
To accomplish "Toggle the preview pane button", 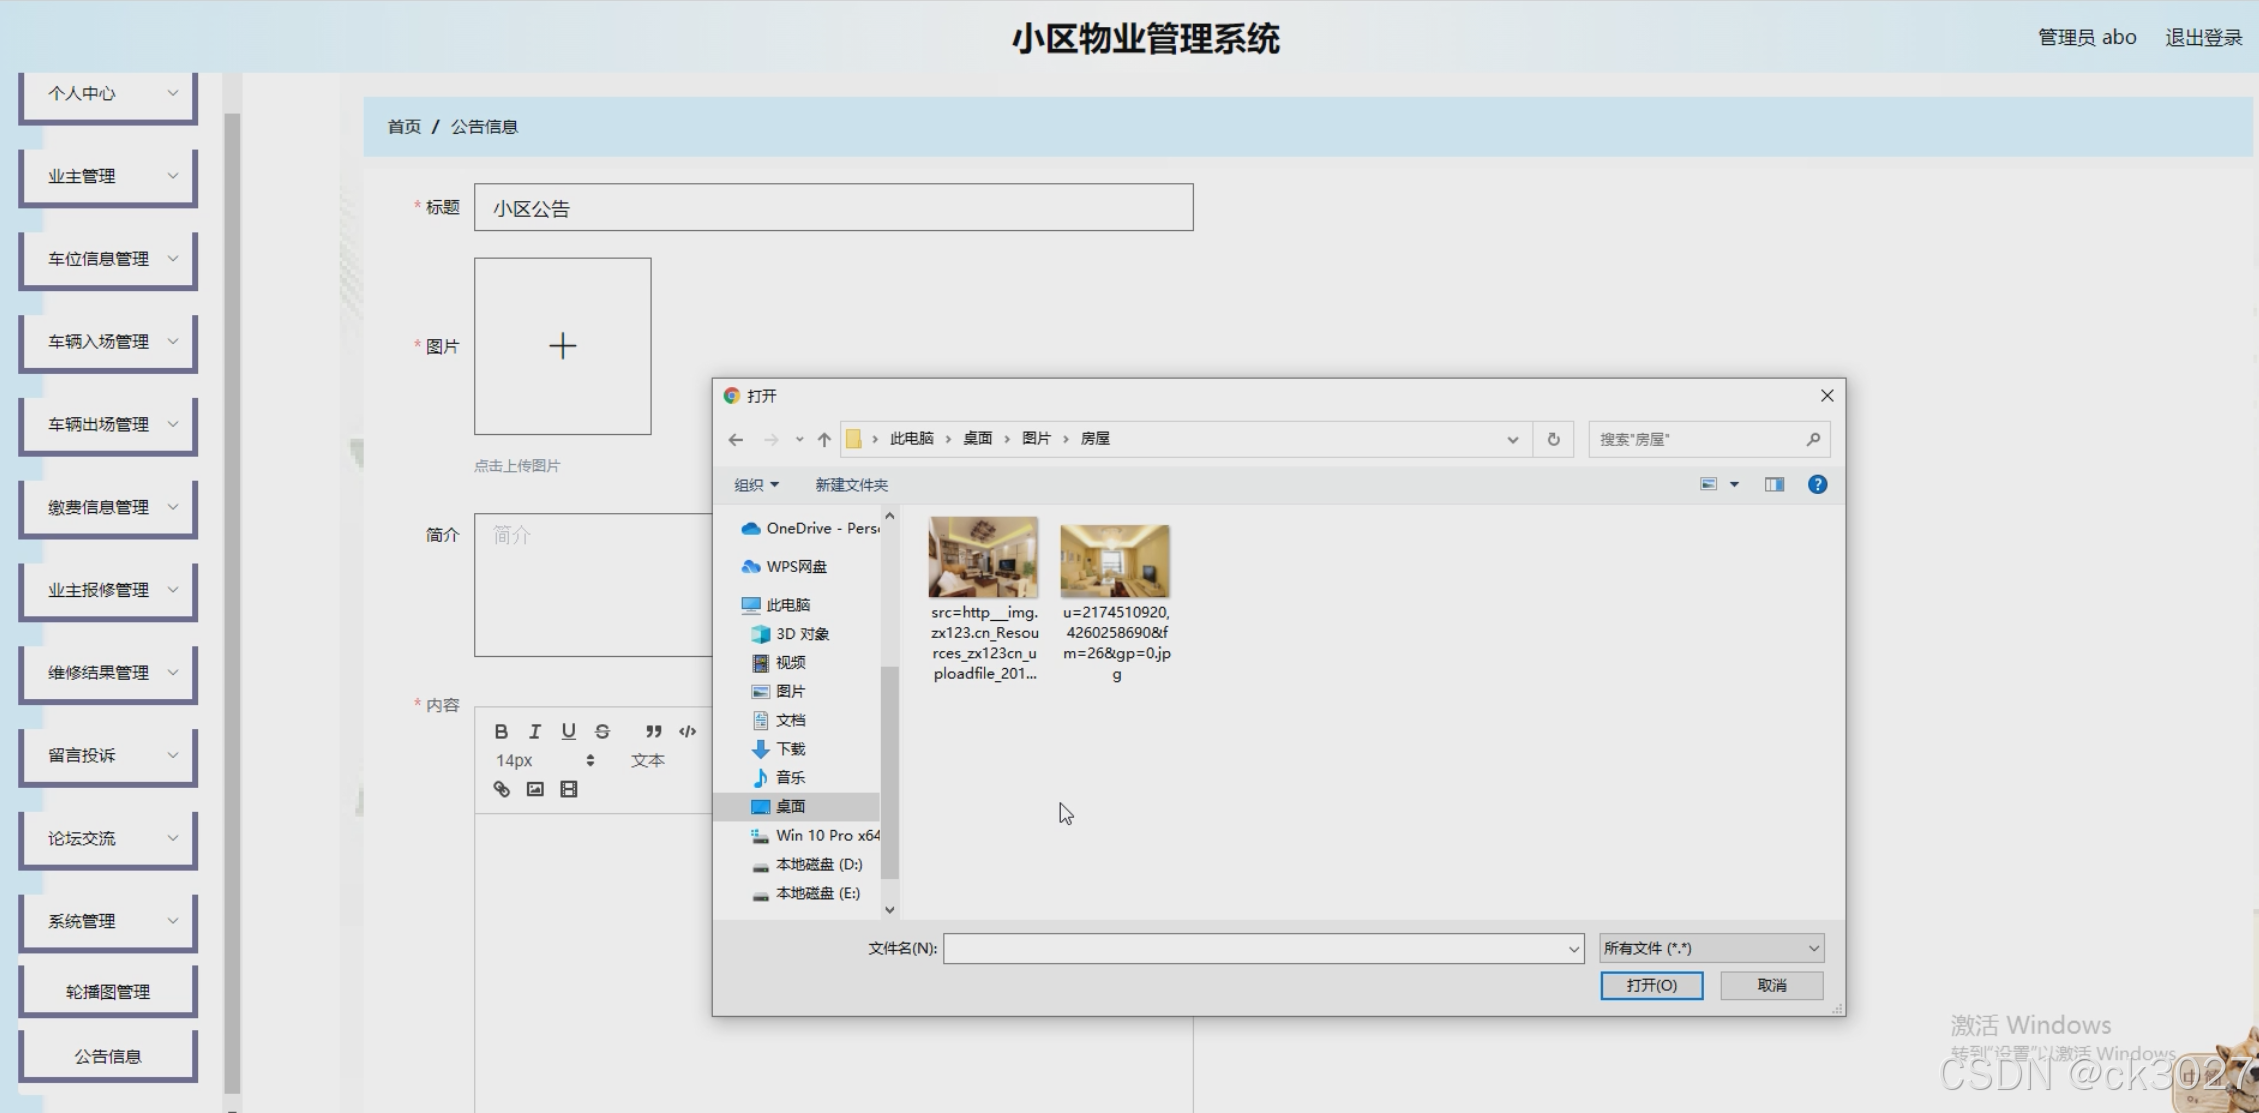I will point(1774,485).
